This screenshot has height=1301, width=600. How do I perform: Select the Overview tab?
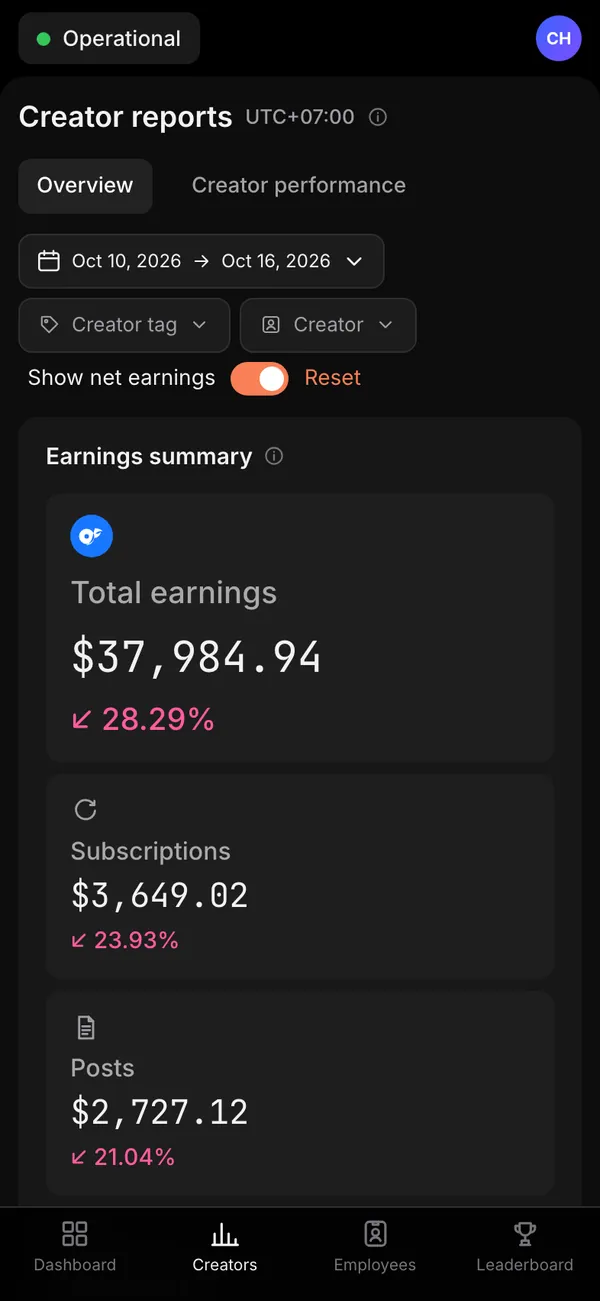85,186
